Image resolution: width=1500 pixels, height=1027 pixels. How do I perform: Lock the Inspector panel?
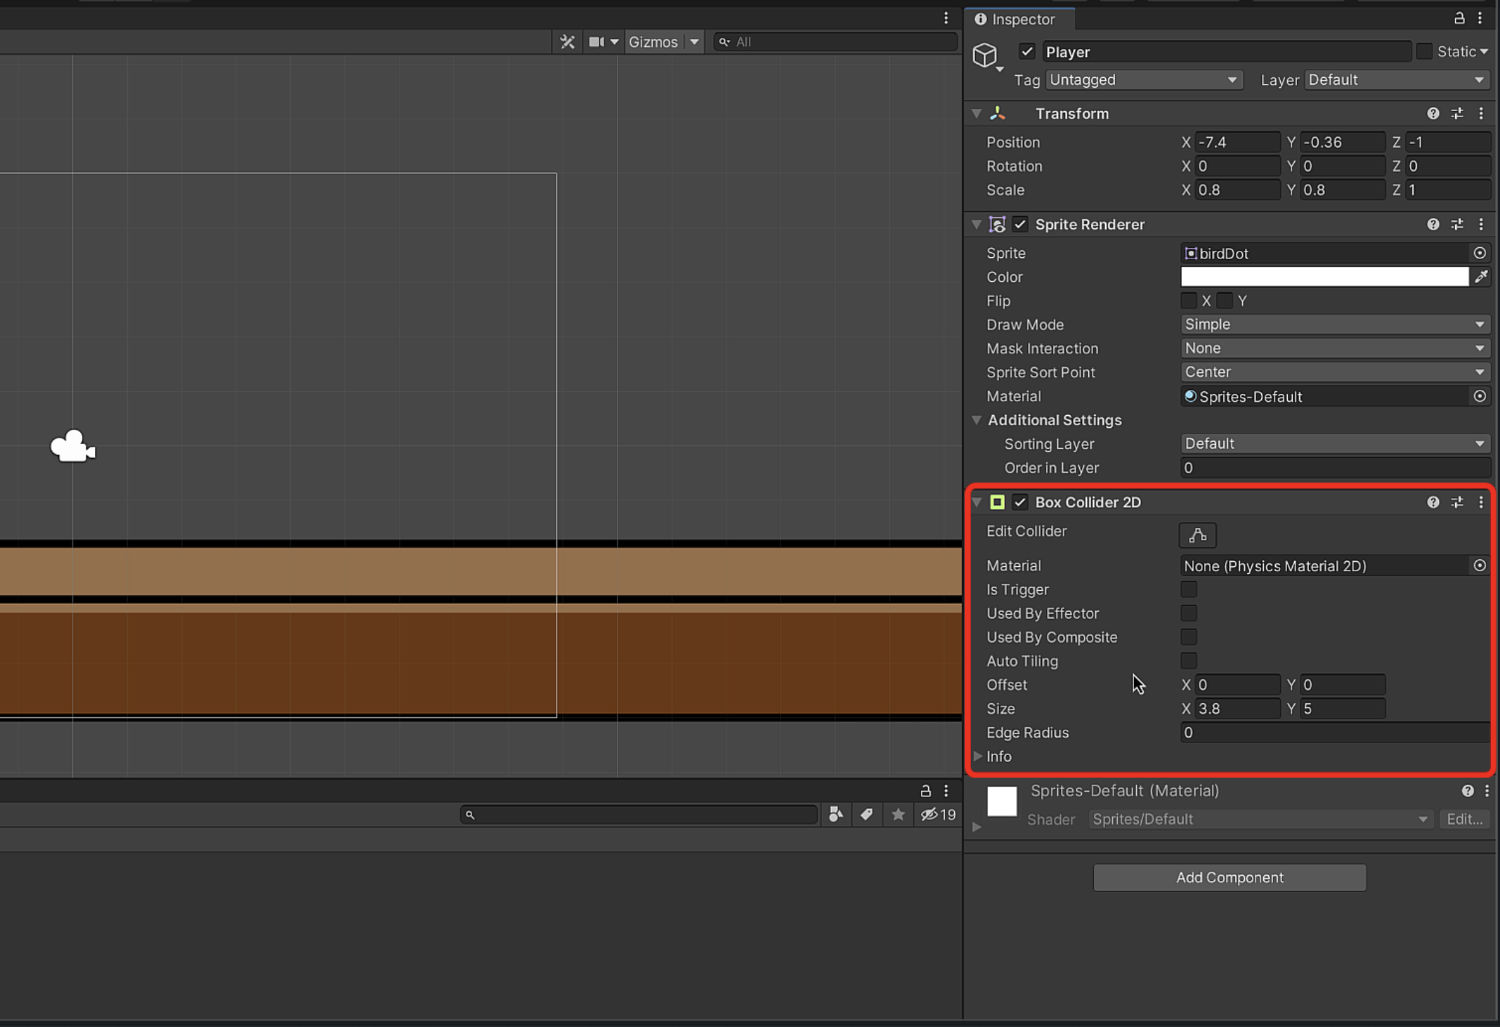pos(1459,18)
